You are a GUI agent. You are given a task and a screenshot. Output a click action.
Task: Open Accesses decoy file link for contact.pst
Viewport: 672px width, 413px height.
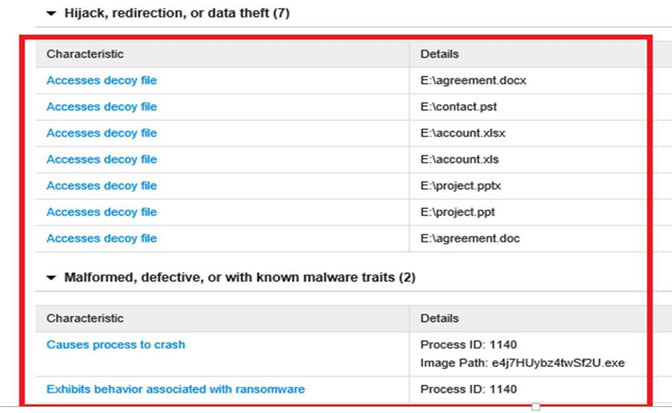pyautogui.click(x=101, y=107)
